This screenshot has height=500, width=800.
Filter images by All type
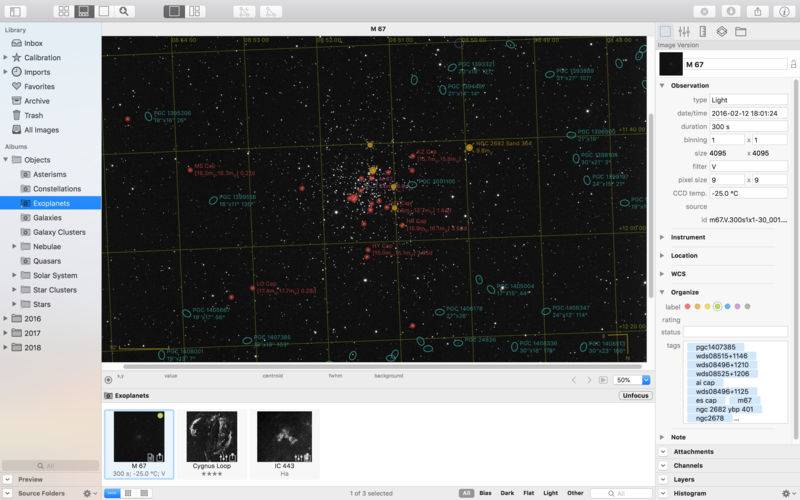(466, 493)
